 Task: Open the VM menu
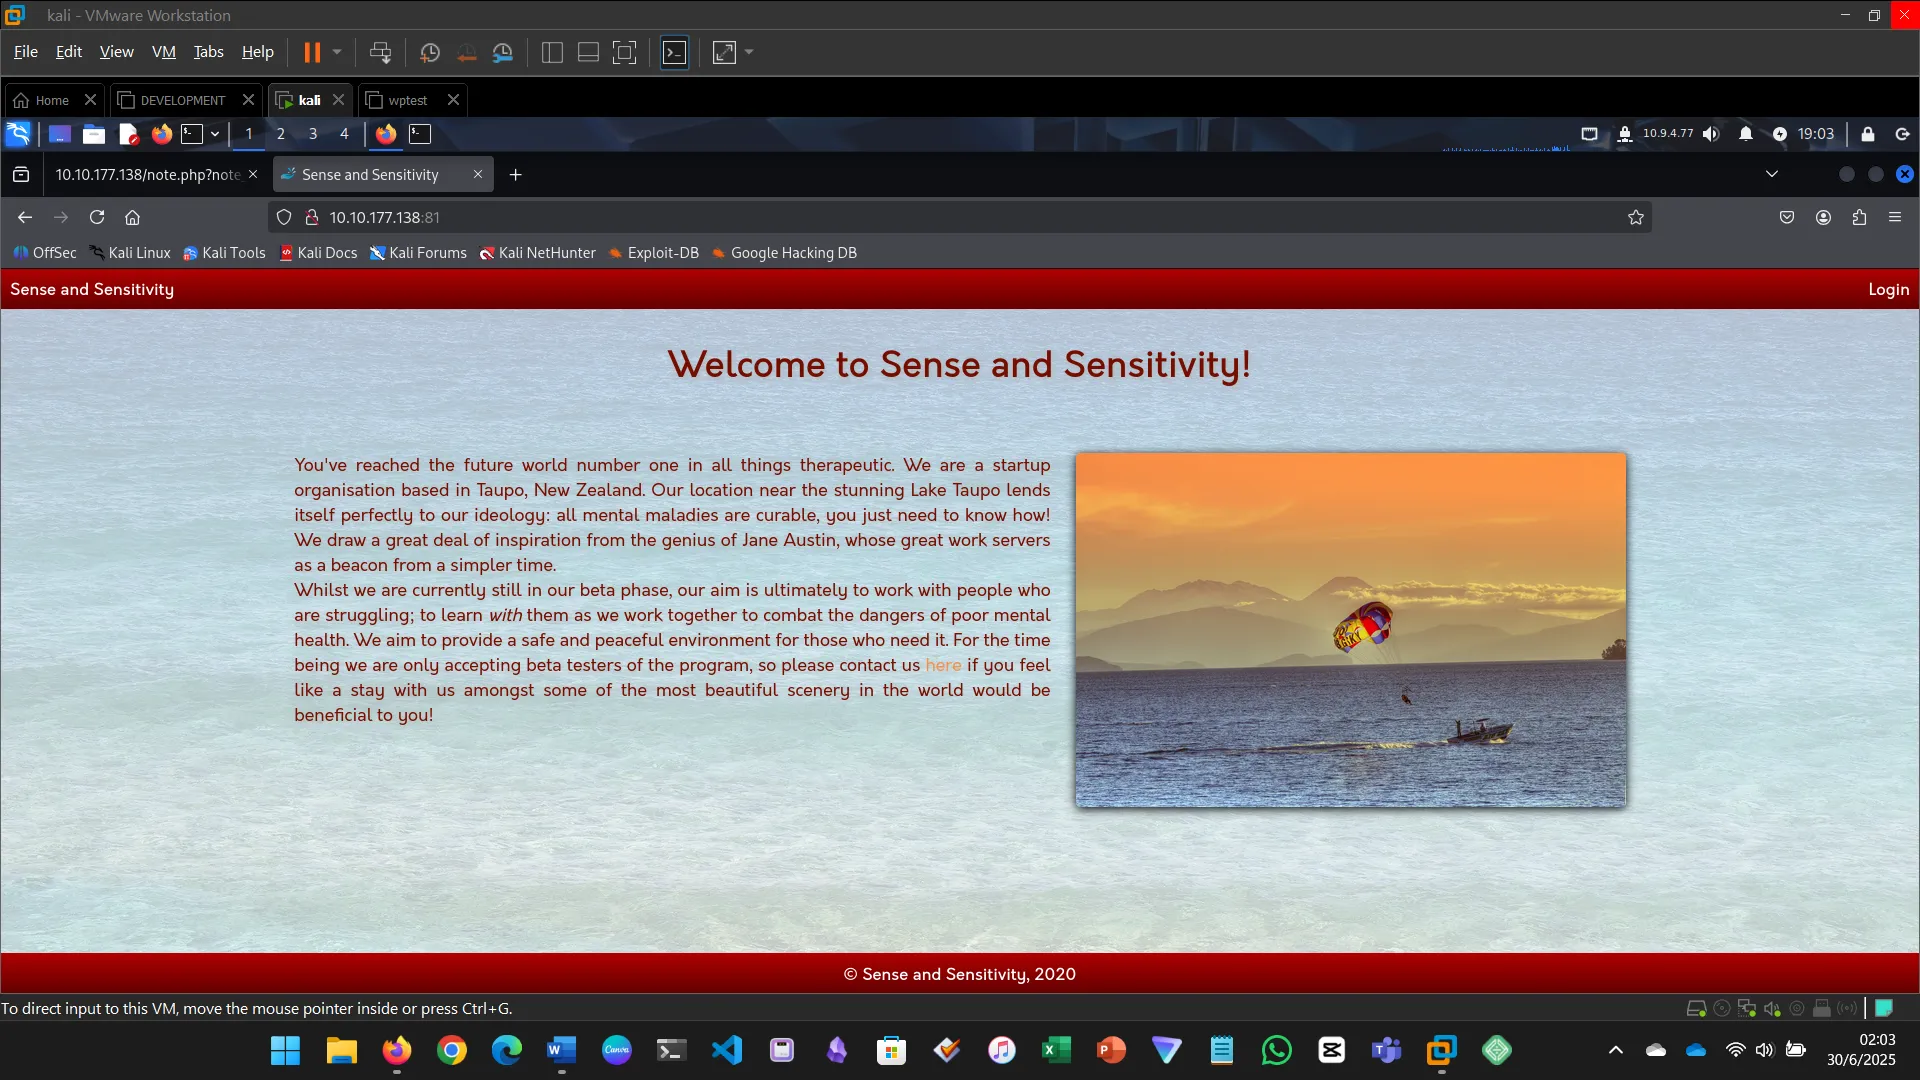coord(163,51)
